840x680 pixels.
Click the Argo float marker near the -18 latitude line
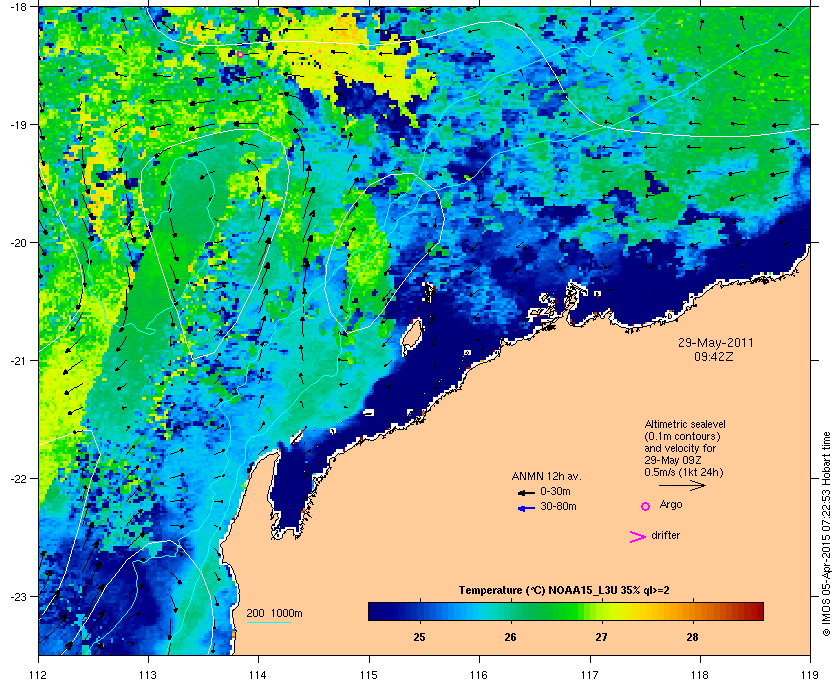click(241, 54)
